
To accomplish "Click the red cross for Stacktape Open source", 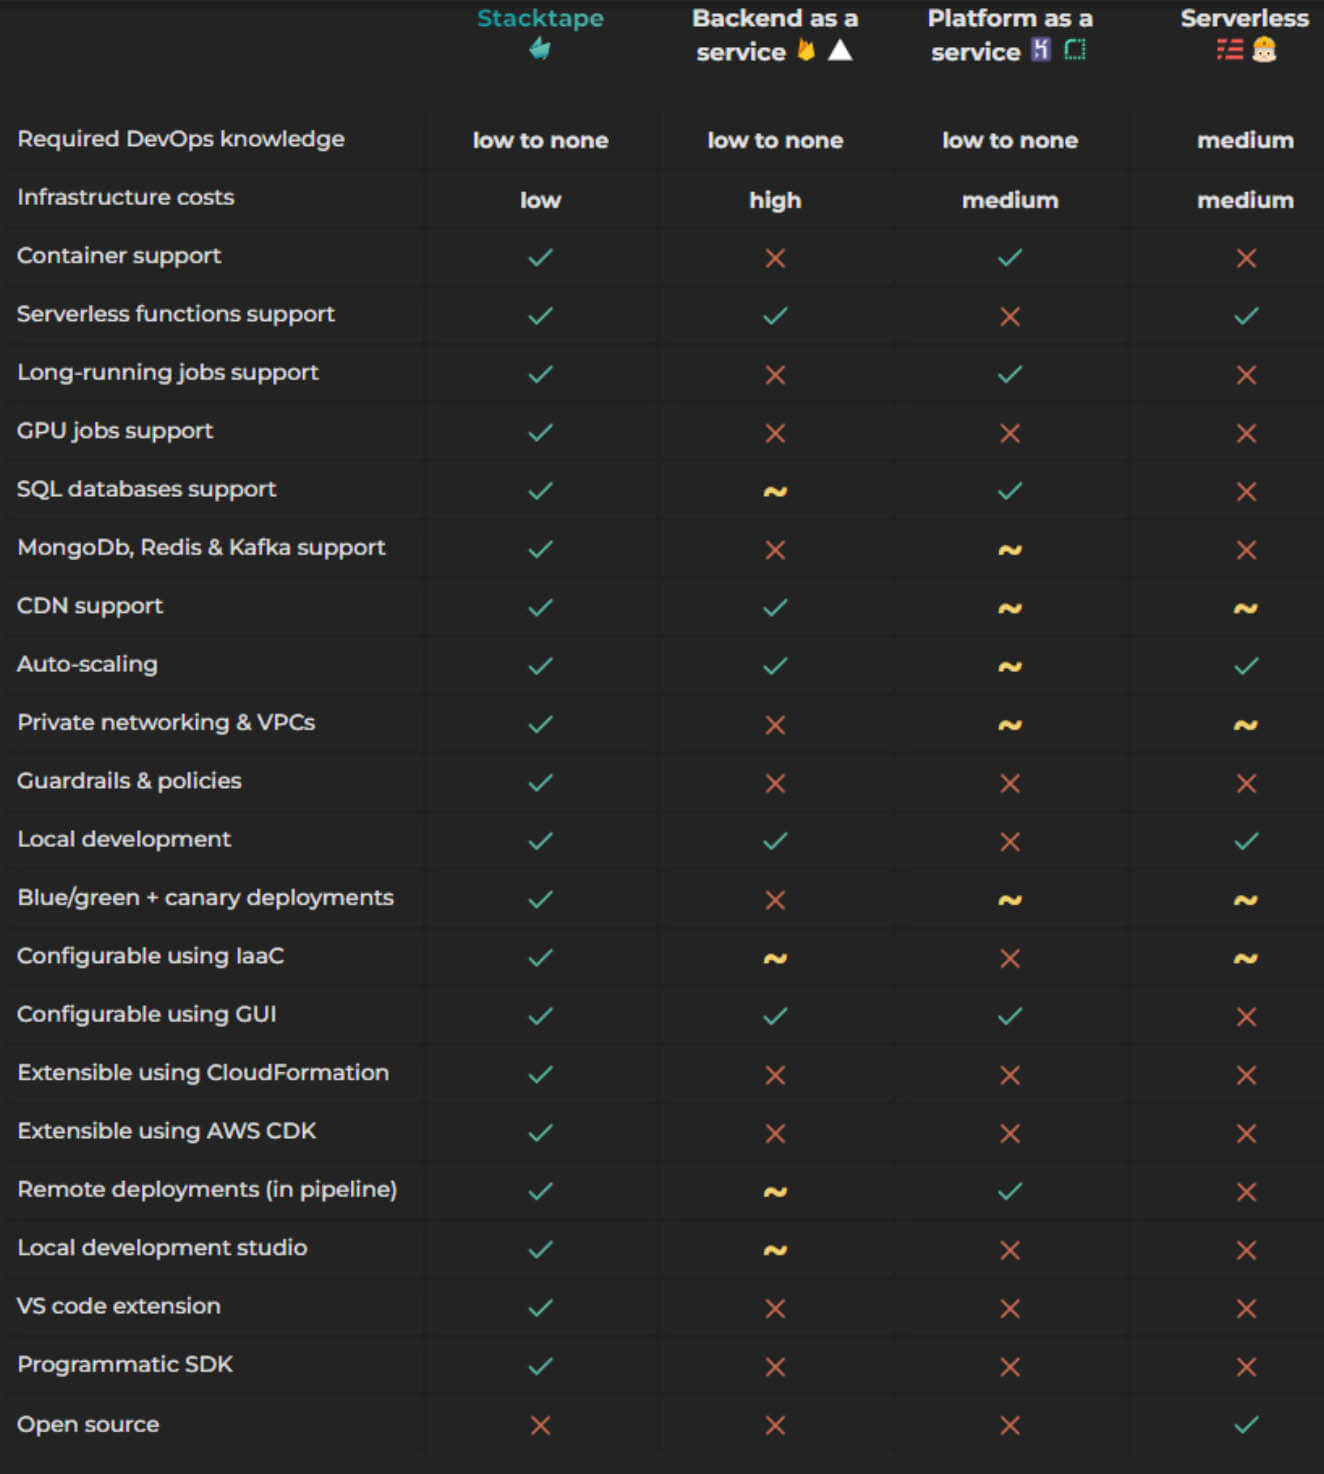I will (x=540, y=1425).
